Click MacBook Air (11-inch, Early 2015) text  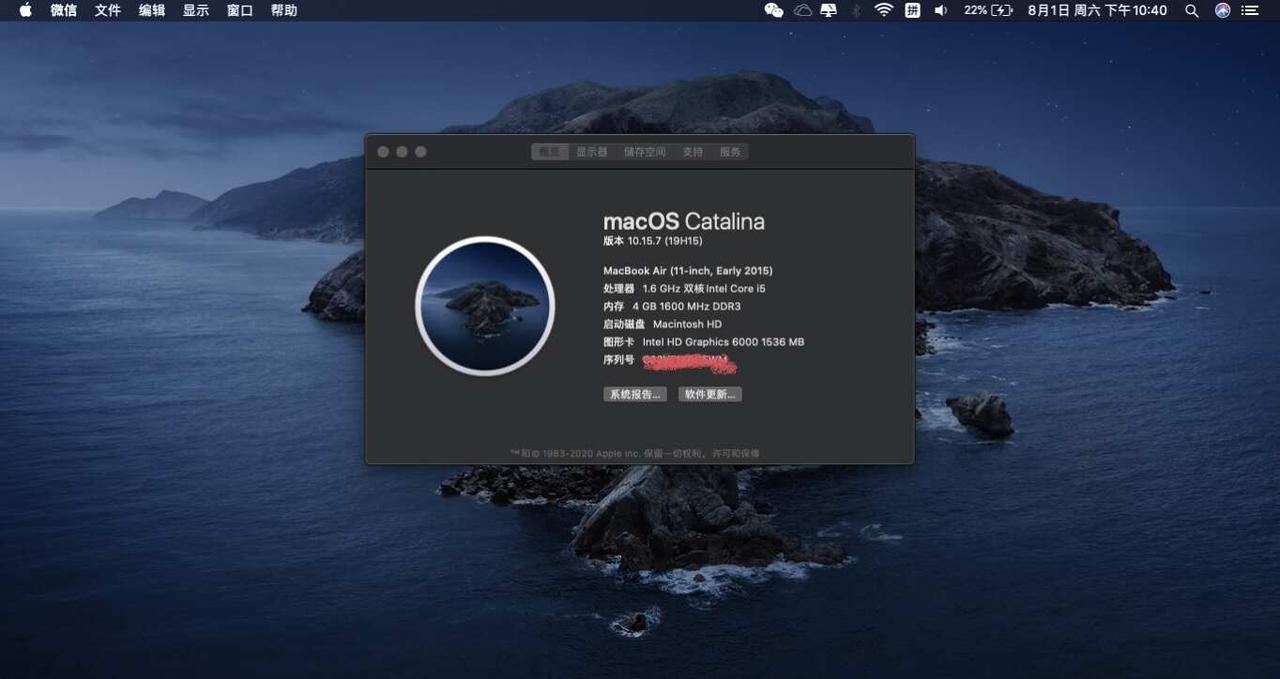[x=688, y=270]
